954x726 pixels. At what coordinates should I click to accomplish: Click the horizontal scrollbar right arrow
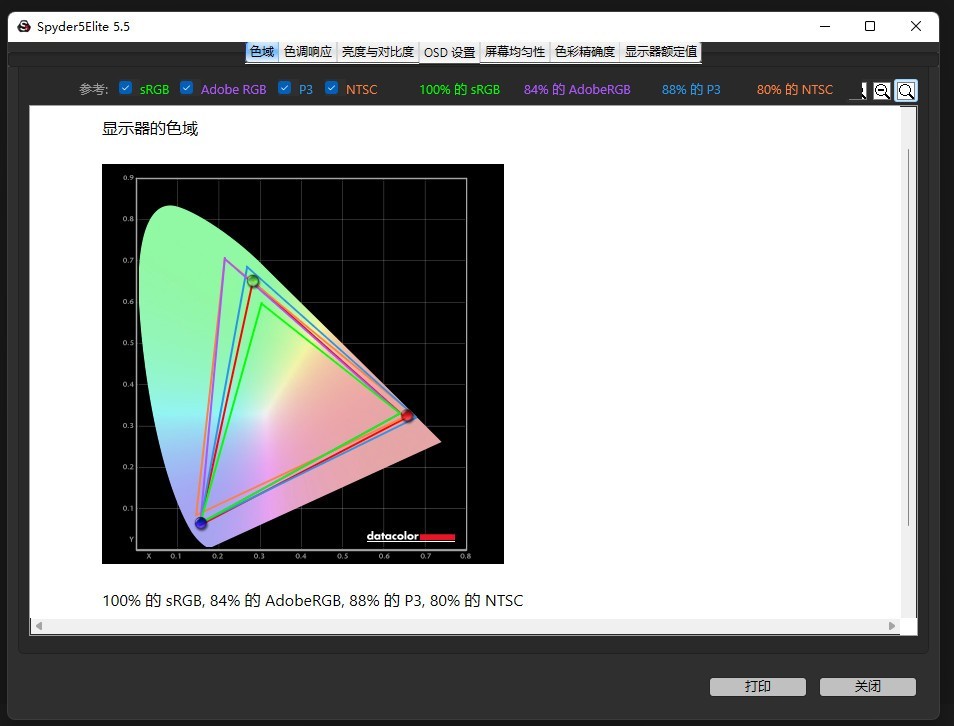(892, 626)
